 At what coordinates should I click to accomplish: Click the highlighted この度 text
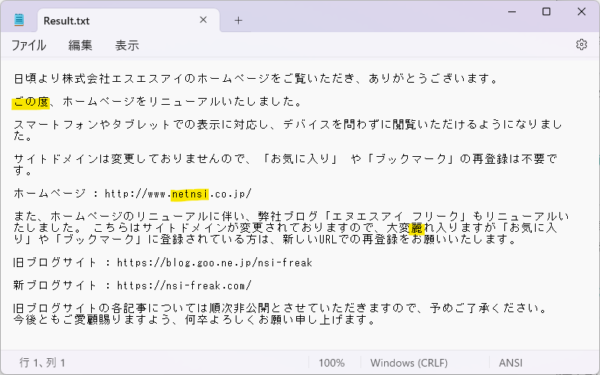31,102
